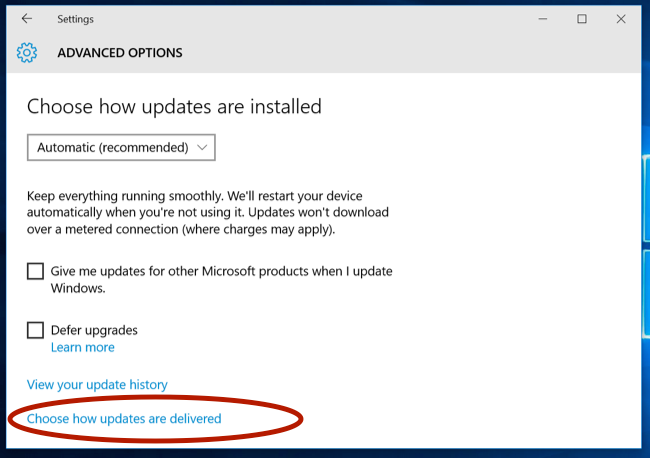Open the Automatic (recommended) dropdown

click(121, 147)
